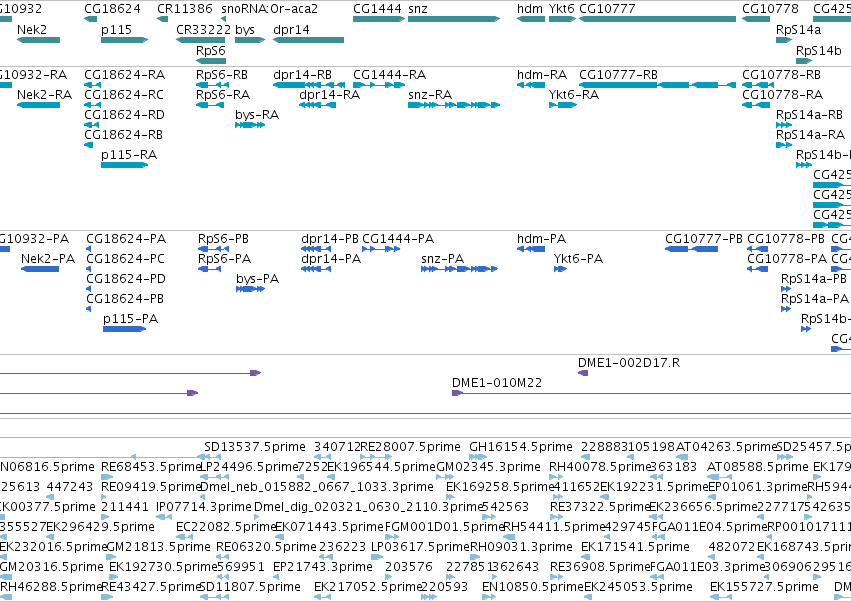
Task: Click the GH16154.5prime EST label
Action: click(x=521, y=446)
